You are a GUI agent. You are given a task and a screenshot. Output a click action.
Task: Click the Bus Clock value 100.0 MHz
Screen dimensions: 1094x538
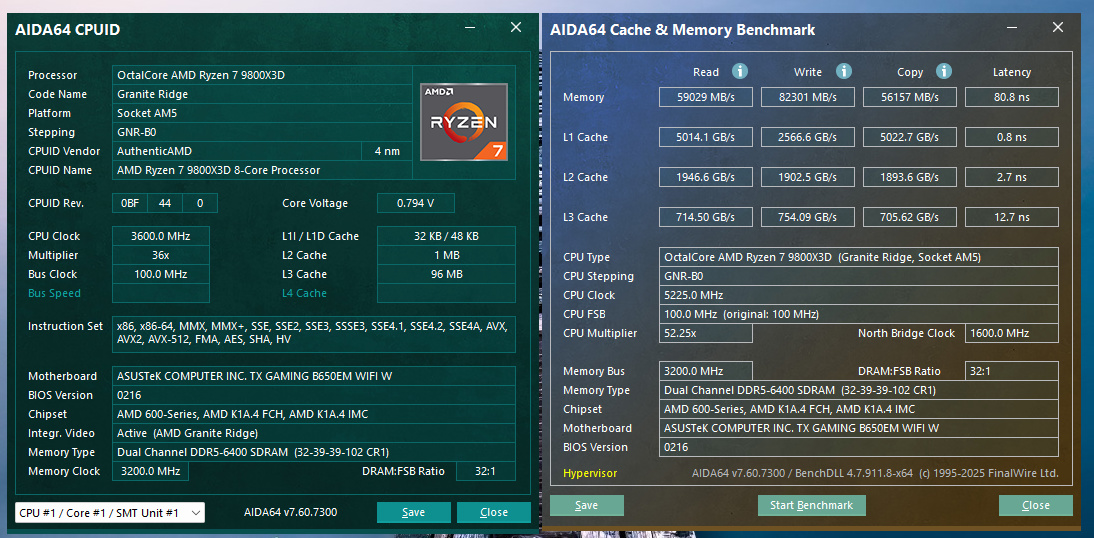pyautogui.click(x=160, y=274)
